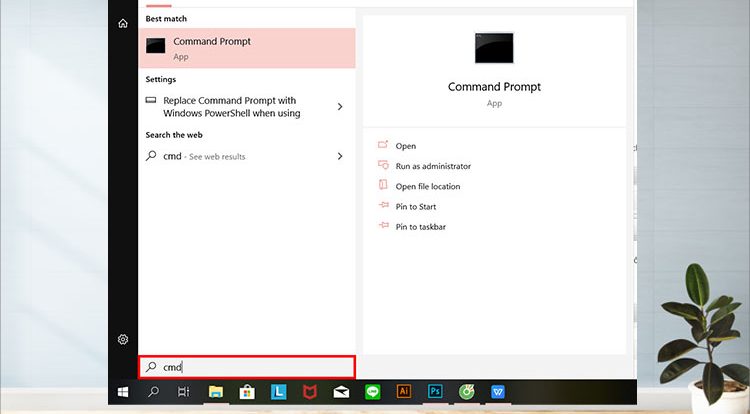The height and width of the screenshot is (414, 750).
Task: Click the settings icon beside Replace Command Prompt
Action: click(x=151, y=100)
